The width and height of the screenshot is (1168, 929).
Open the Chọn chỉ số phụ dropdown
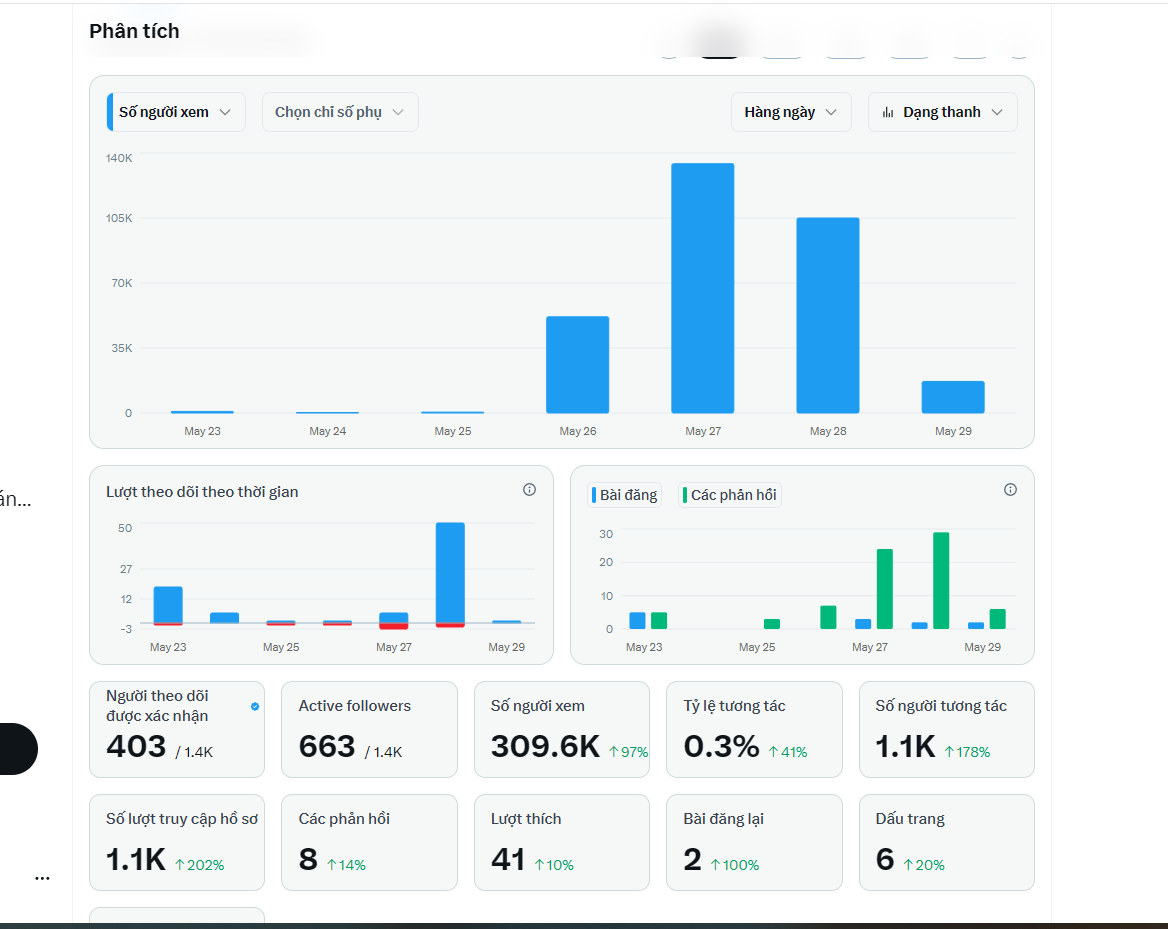pos(340,112)
